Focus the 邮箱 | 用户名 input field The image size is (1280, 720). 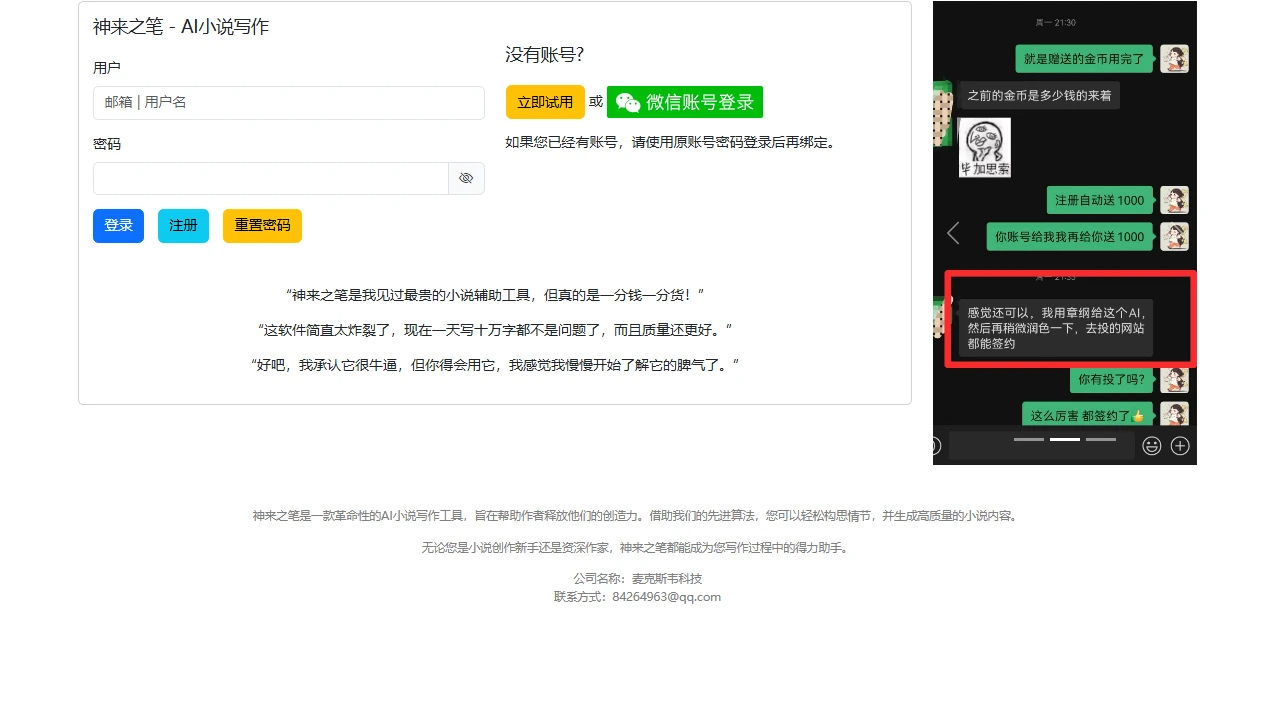[288, 103]
